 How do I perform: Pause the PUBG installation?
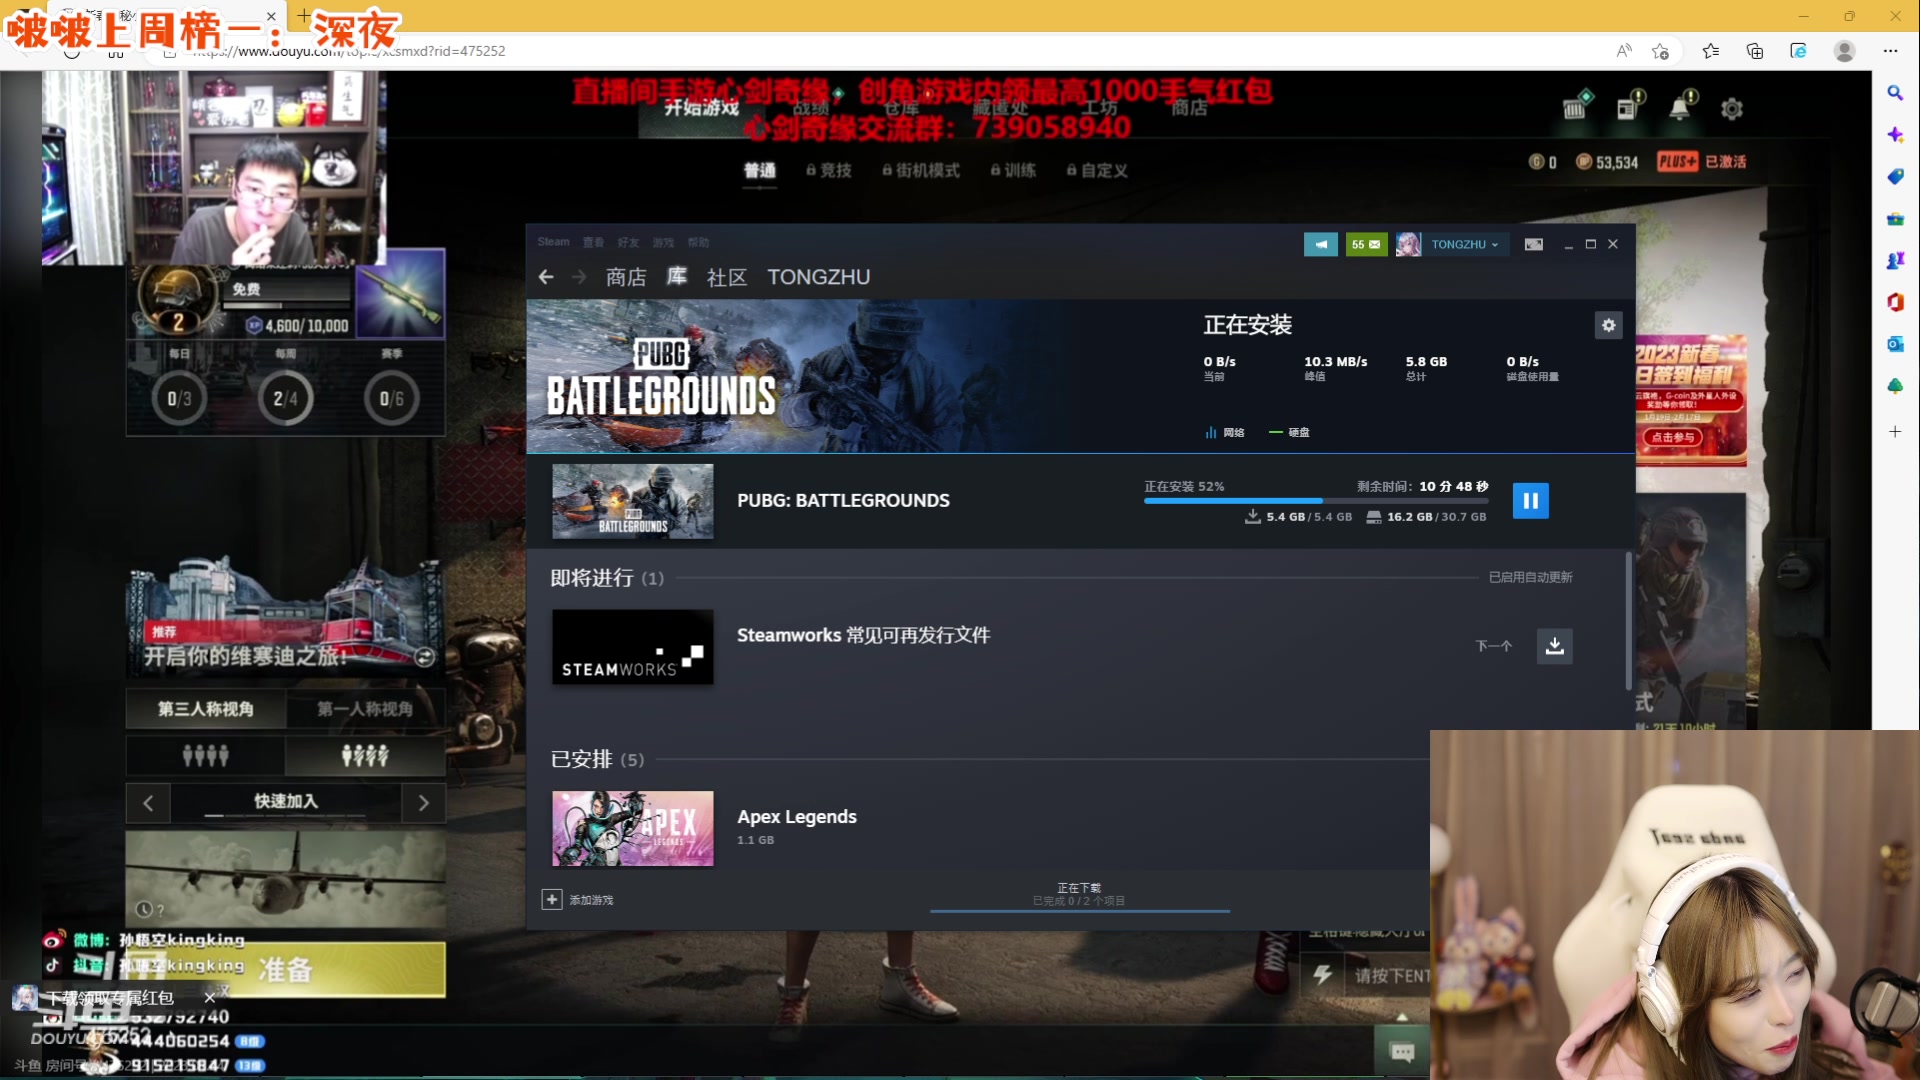[1530, 501]
